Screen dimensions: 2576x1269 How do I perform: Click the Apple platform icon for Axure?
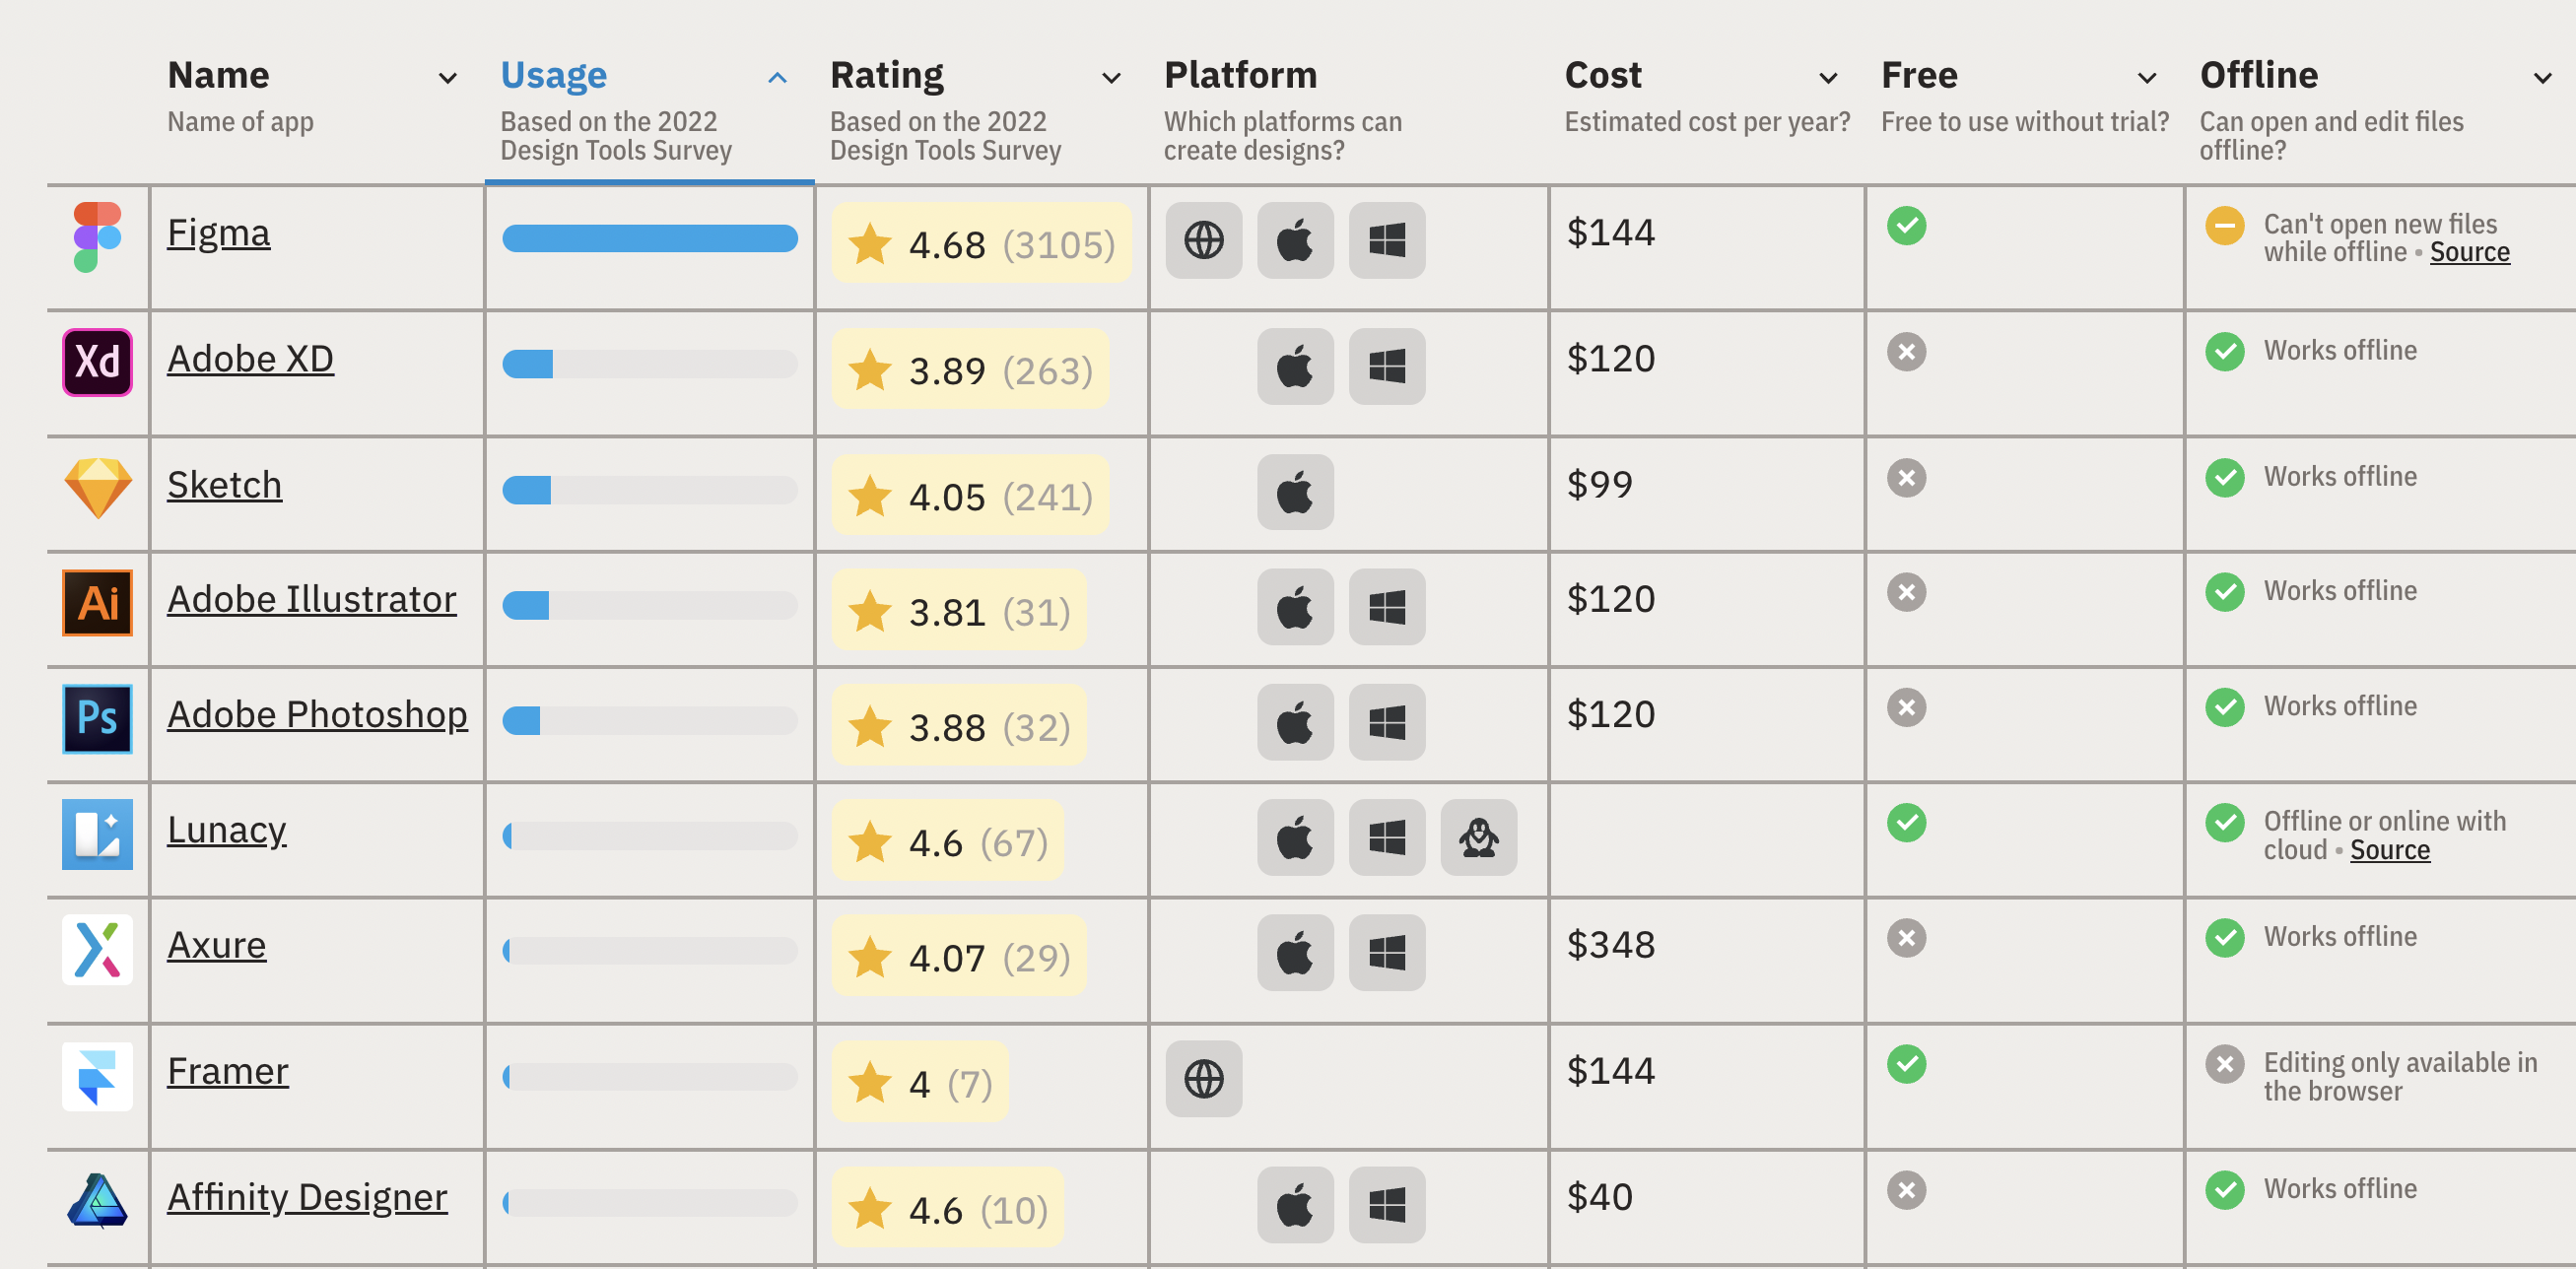1295,952
